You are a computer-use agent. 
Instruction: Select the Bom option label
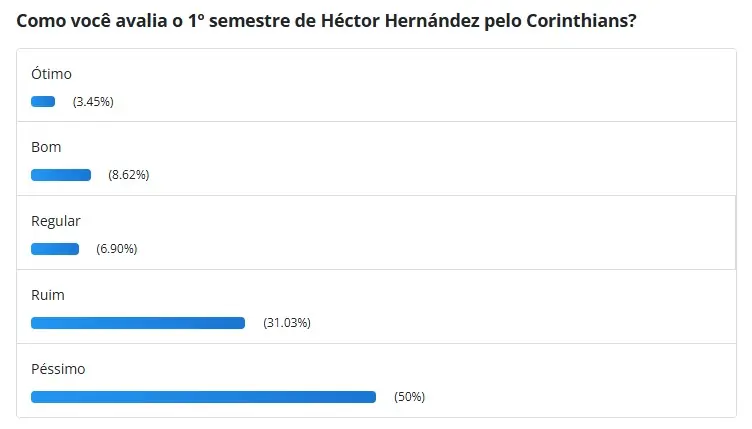pyautogui.click(x=46, y=147)
